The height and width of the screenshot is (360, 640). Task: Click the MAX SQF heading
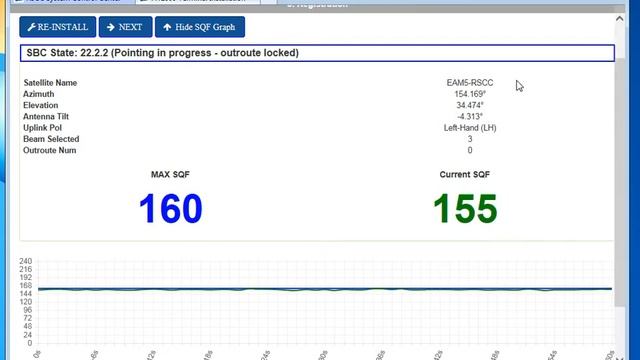coord(170,175)
